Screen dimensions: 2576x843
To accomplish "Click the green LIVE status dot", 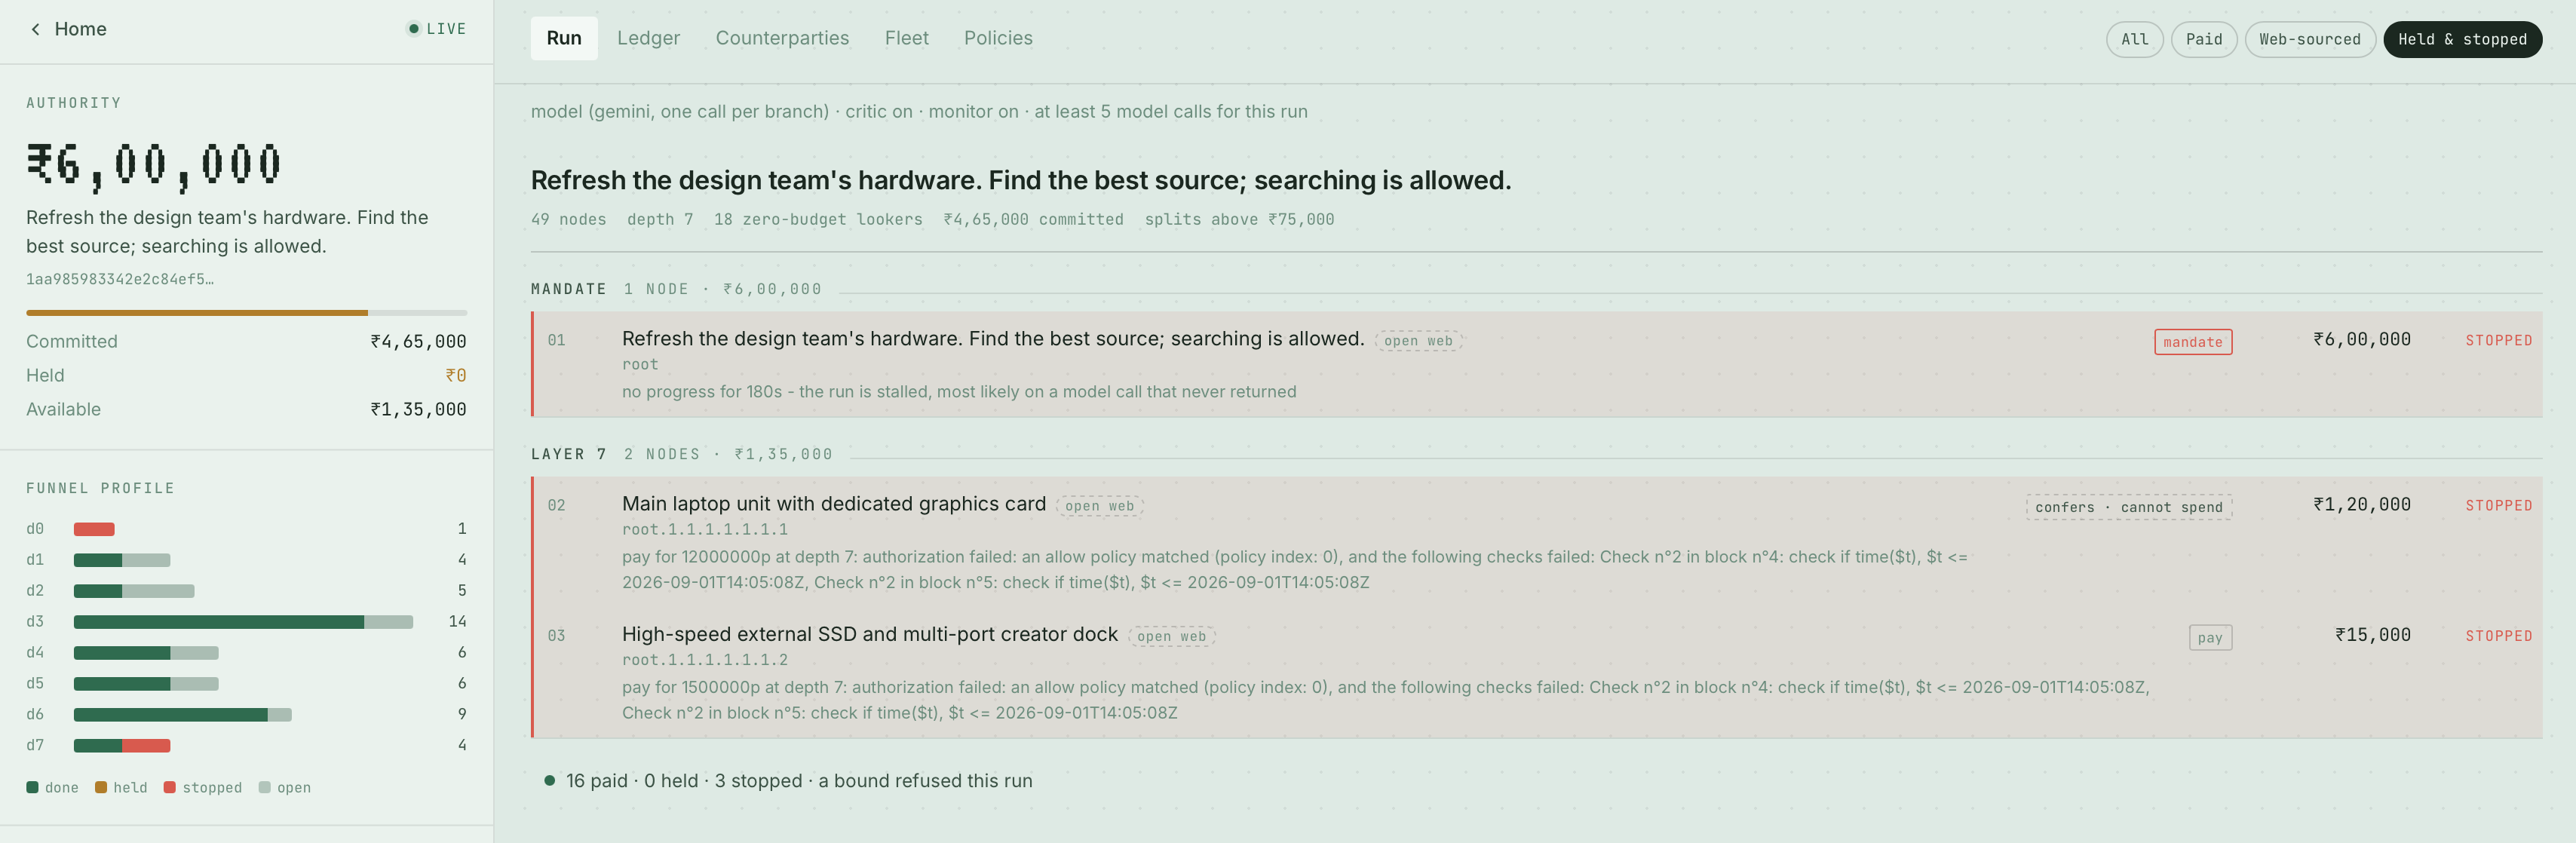I will [413, 29].
